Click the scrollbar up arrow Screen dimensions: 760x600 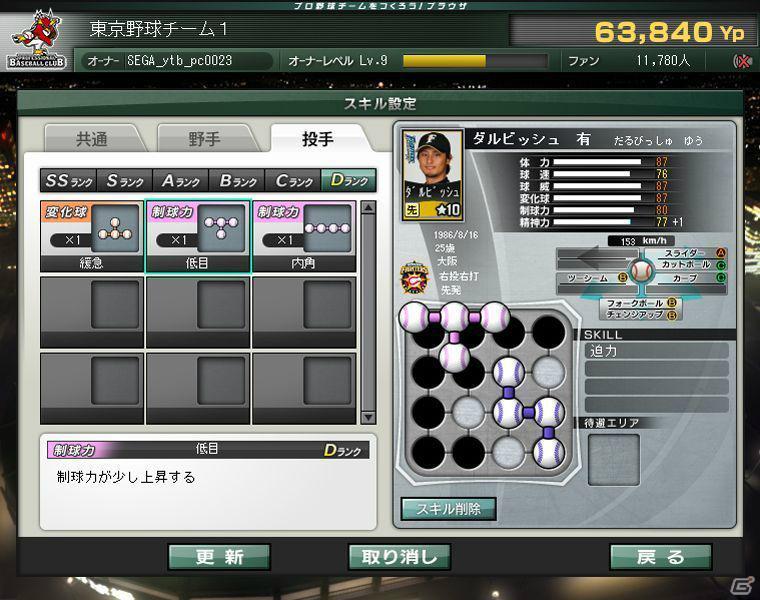(368, 208)
